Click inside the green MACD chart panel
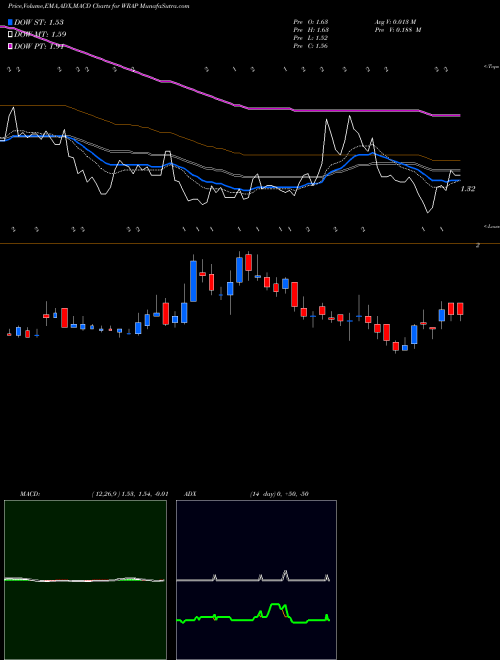 point(85,580)
